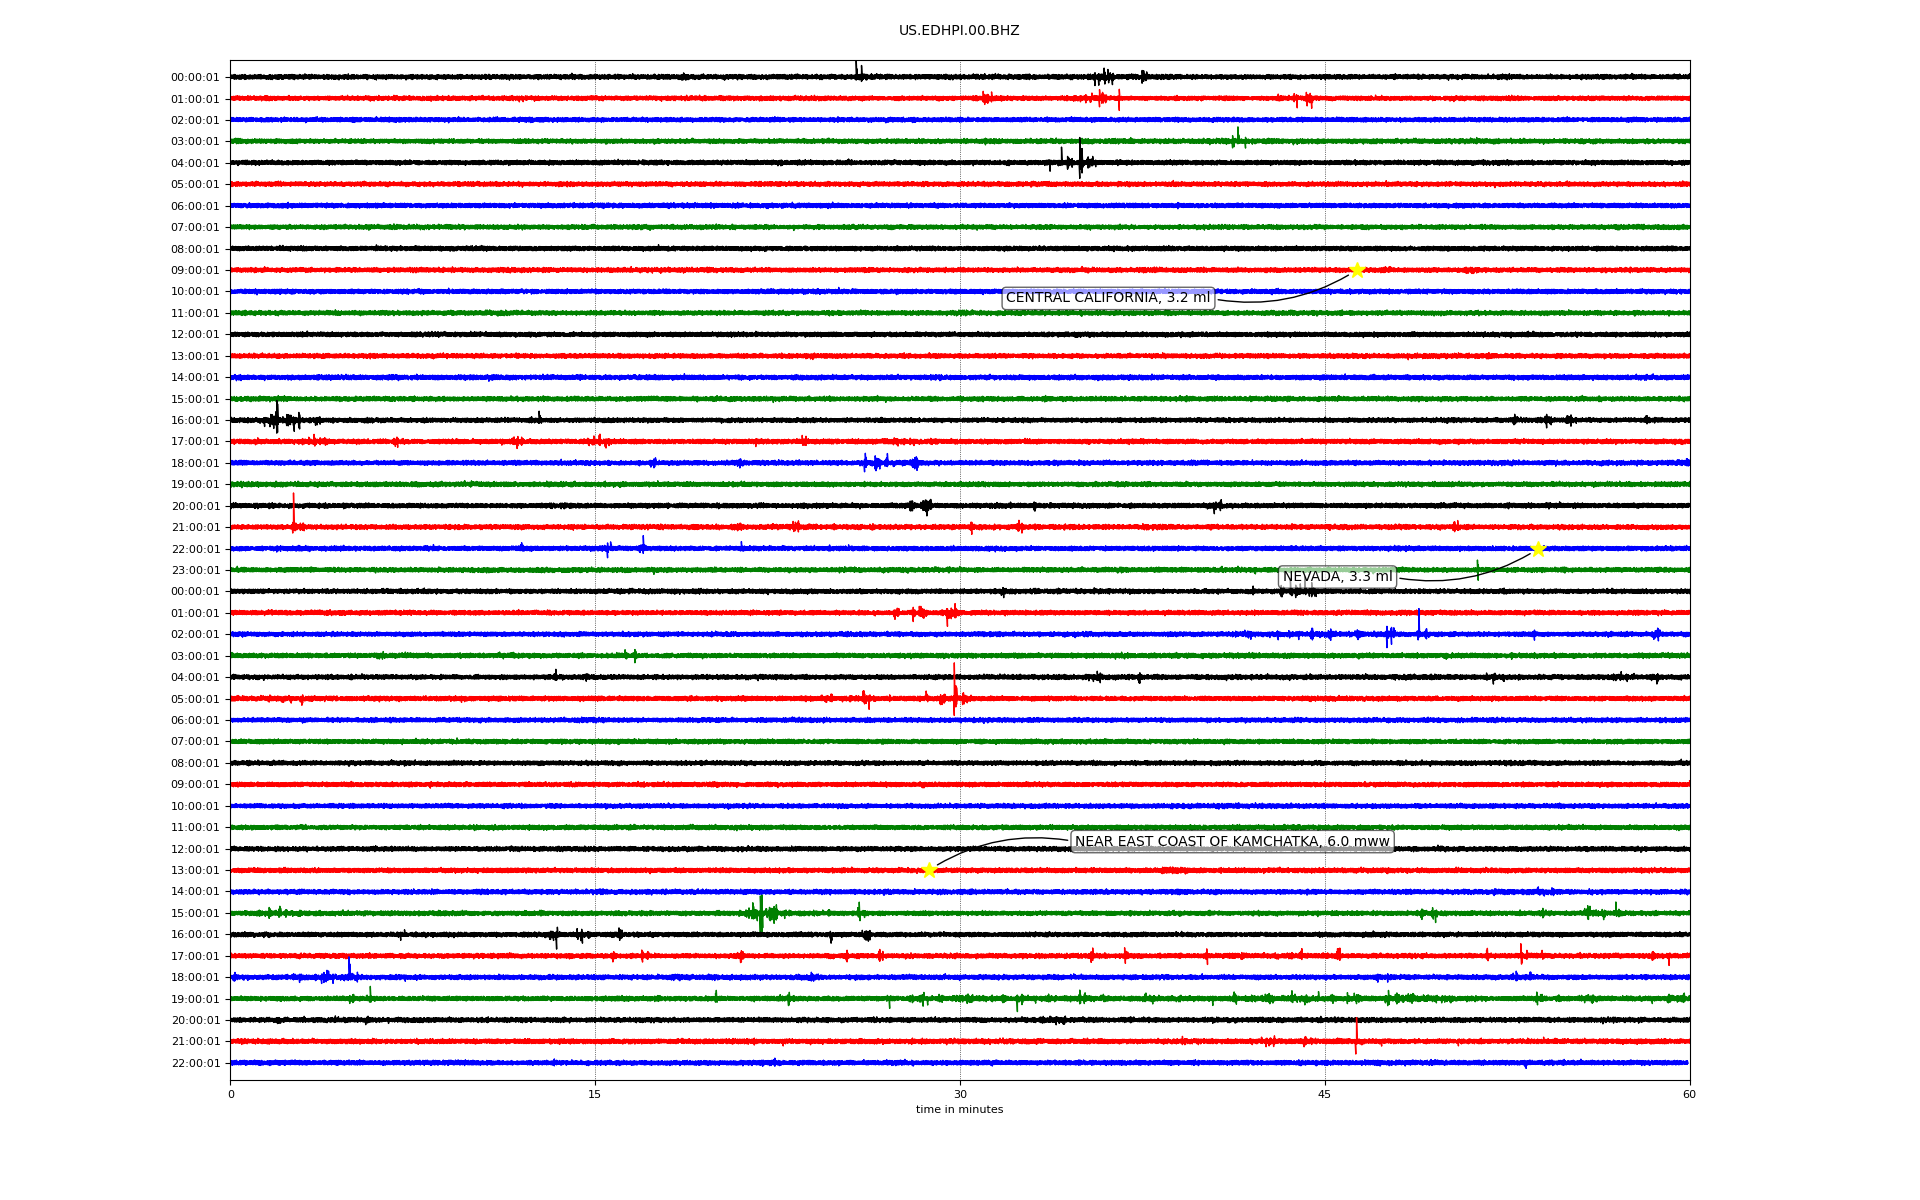The width and height of the screenshot is (1920, 1200).
Task: Click the 60 minute x-axis tick label
Action: click(x=1689, y=1094)
